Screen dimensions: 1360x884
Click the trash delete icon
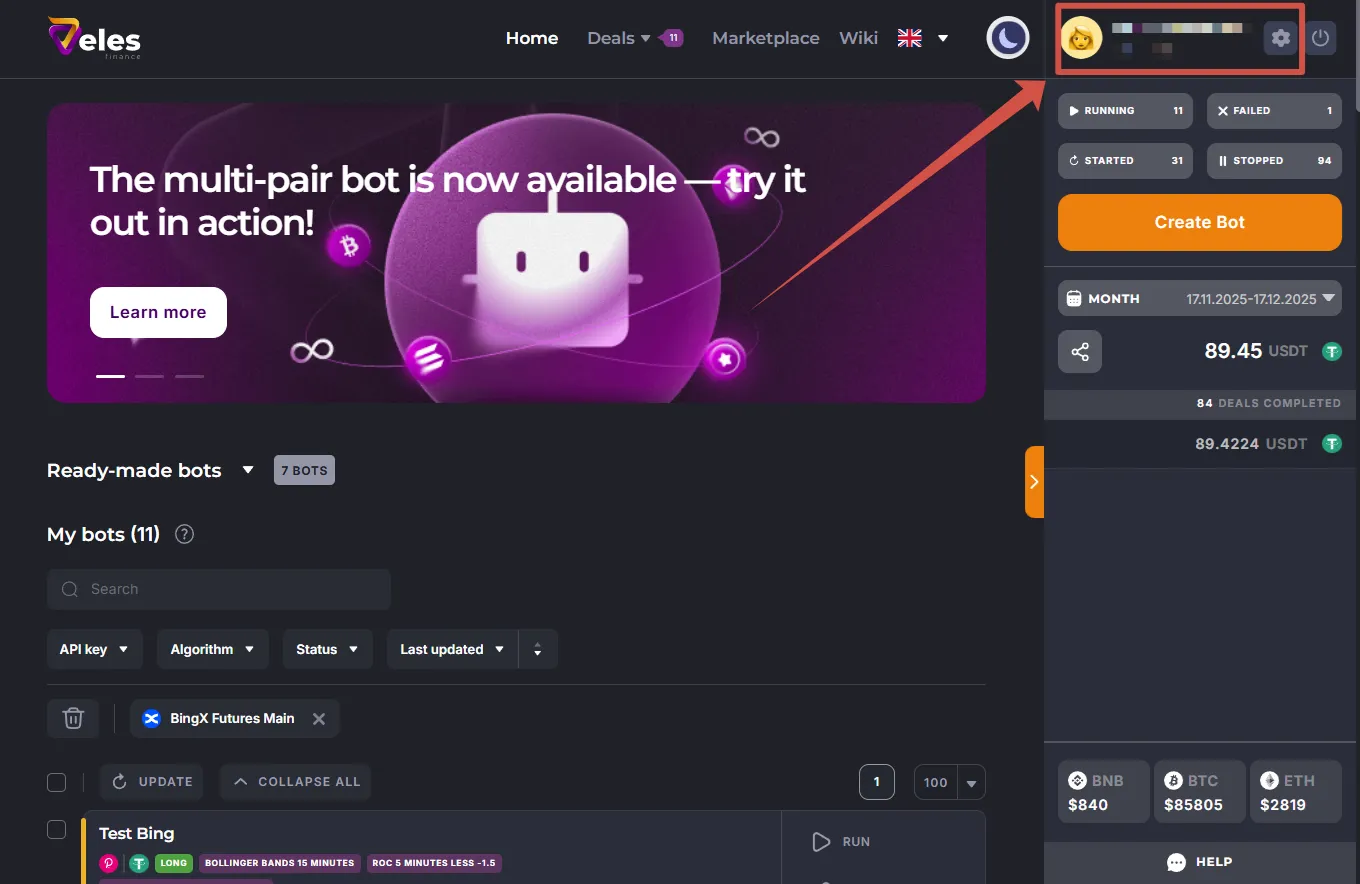73,718
